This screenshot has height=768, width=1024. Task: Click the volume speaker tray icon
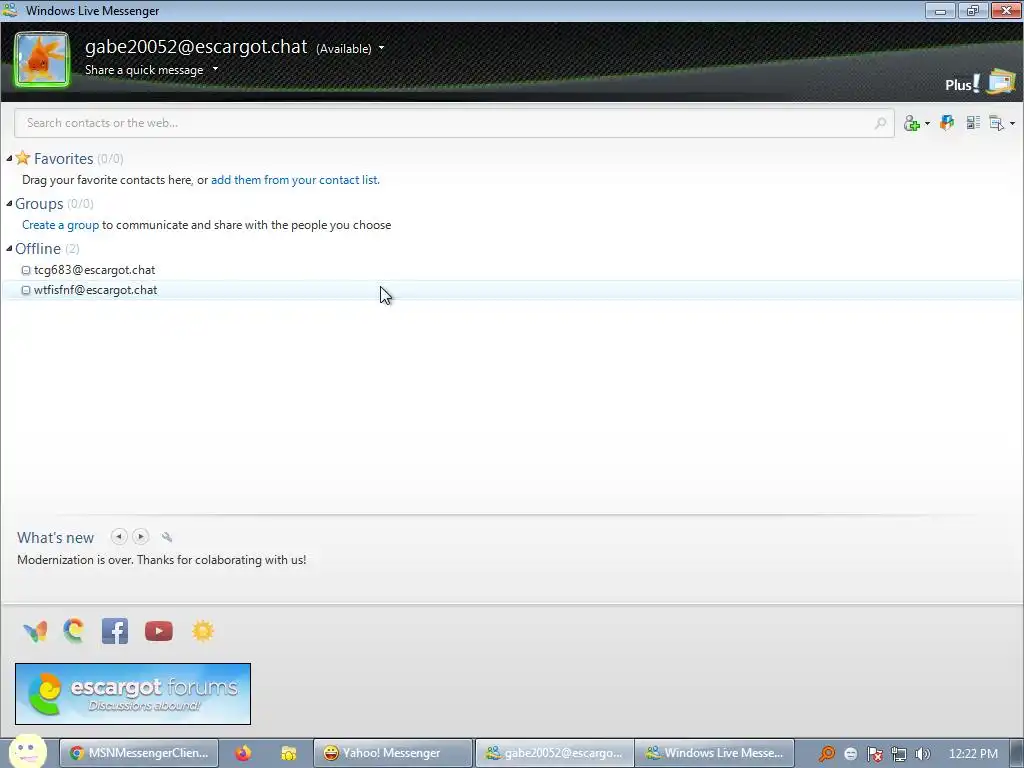click(x=922, y=754)
